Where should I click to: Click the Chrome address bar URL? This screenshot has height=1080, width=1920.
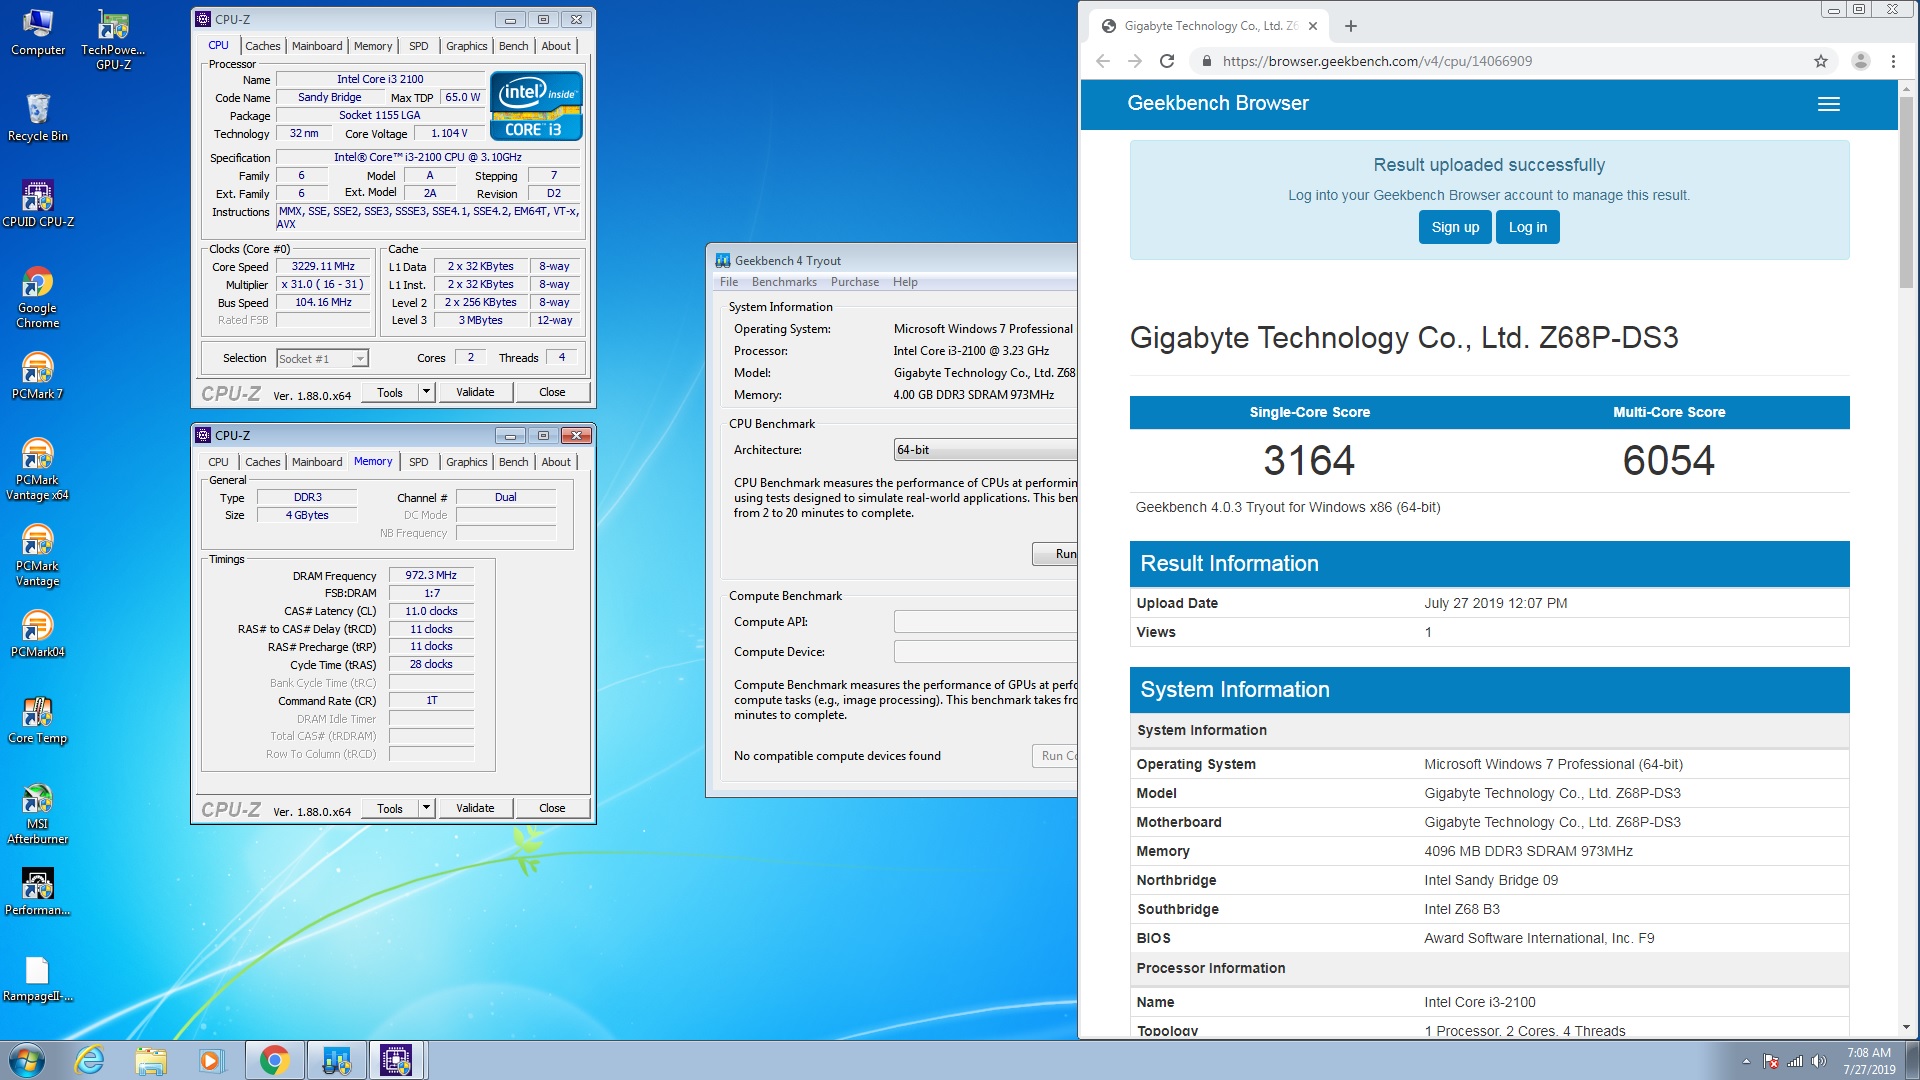coord(1377,61)
